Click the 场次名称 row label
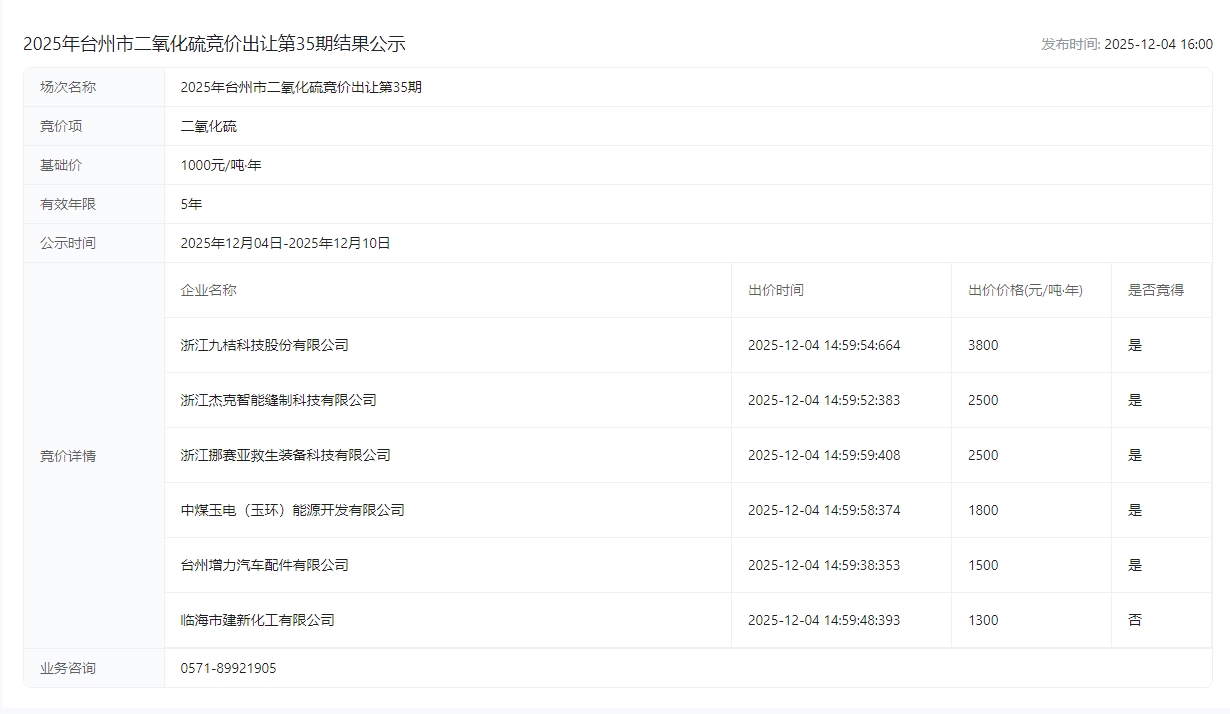Screen dimensions: 1230x714 pyautogui.click(x=68, y=87)
